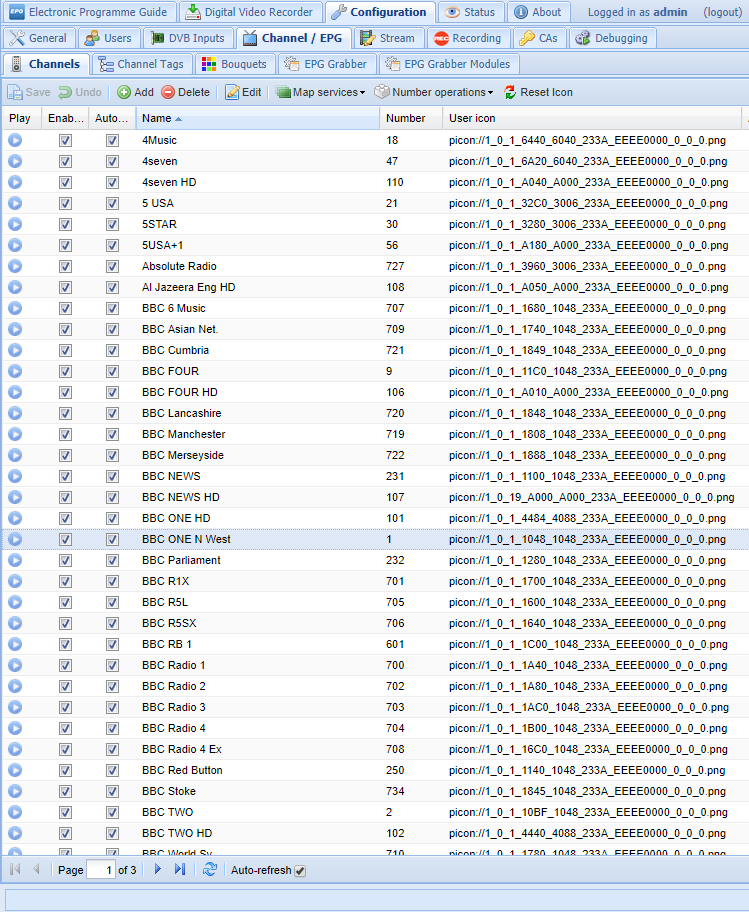Switch to the Channel Tags tab
This screenshot has height=912, width=749.
(x=141, y=64)
